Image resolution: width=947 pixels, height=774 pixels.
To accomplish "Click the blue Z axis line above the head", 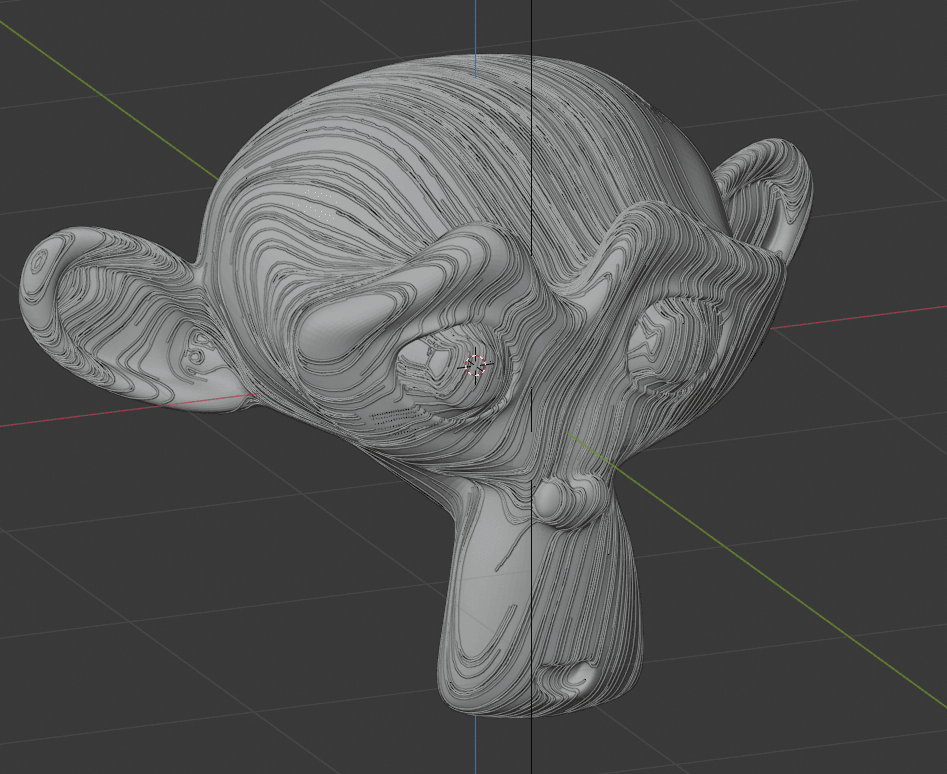I will click(475, 25).
